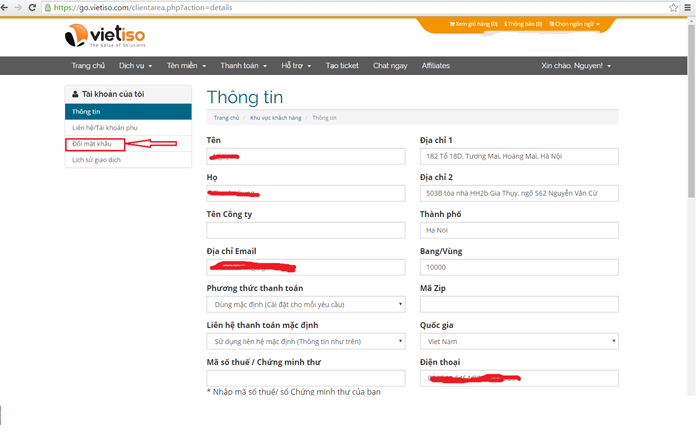
Task: Open 'Lịch sử giao dịch' in the sidebar
Action: [99, 161]
